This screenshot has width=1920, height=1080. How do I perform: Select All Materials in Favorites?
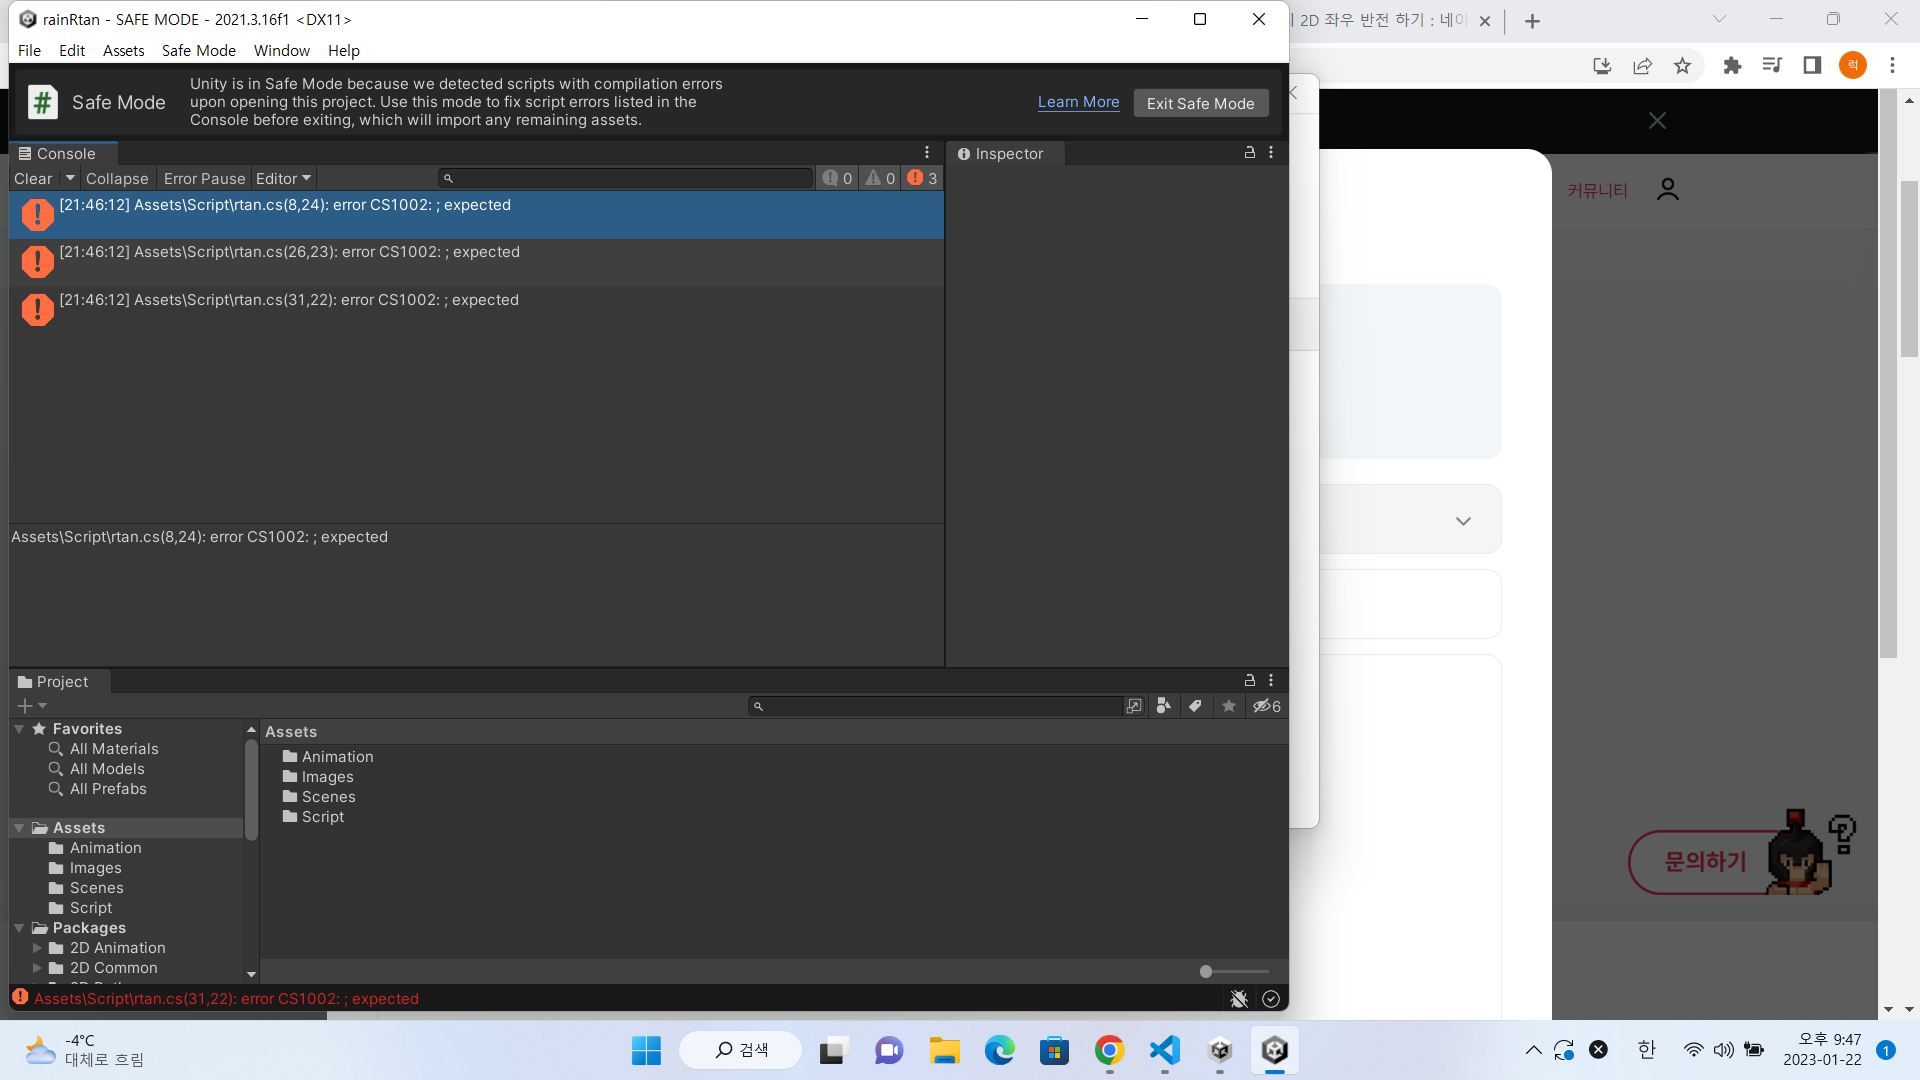(114, 749)
